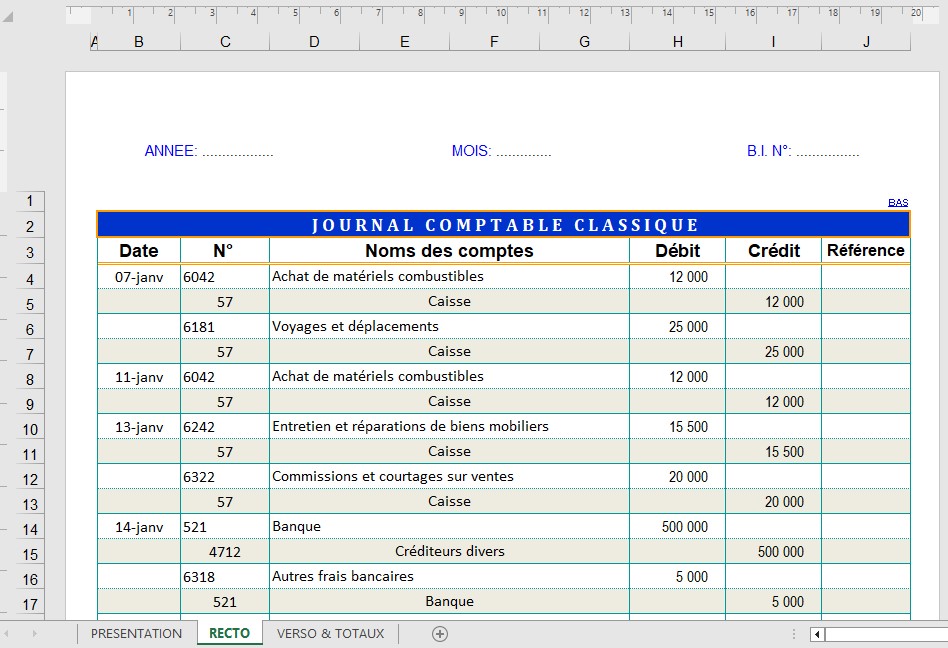Select column B header
The image size is (948, 648).
[139, 42]
